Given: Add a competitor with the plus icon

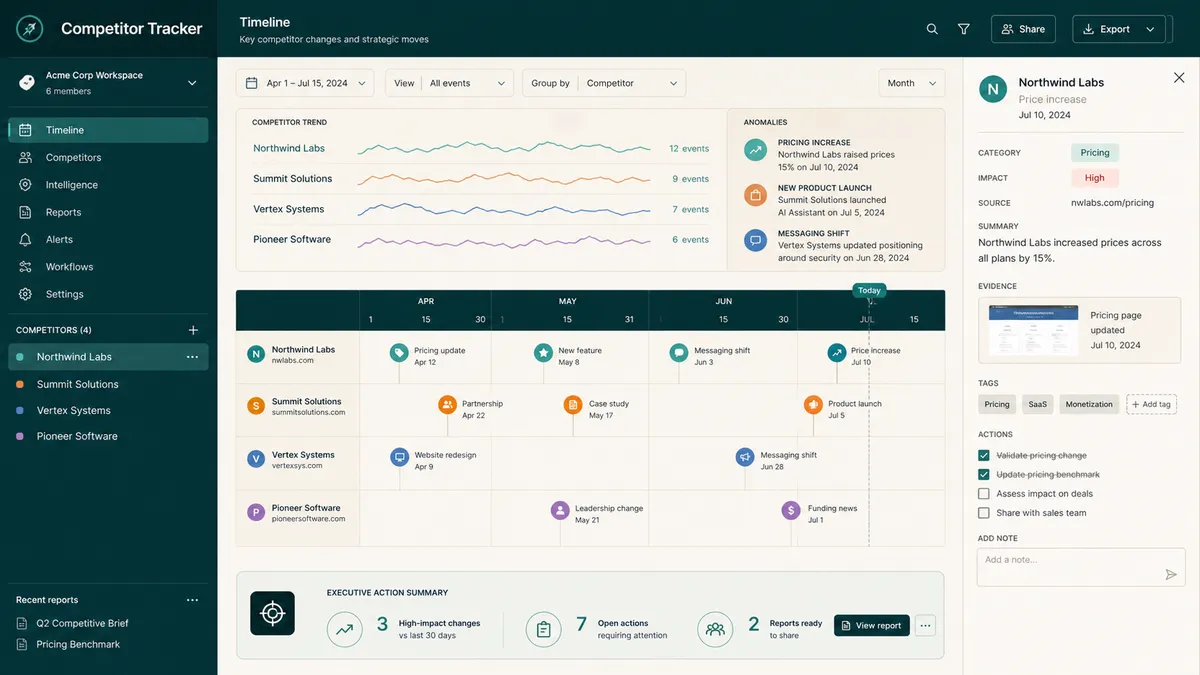Looking at the screenshot, I should point(193,330).
